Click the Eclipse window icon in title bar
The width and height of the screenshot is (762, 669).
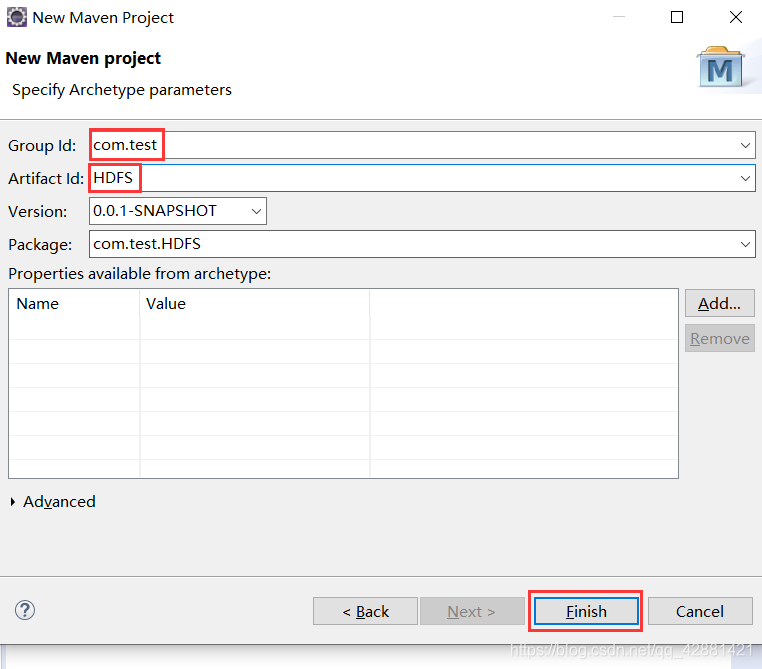tap(17, 17)
